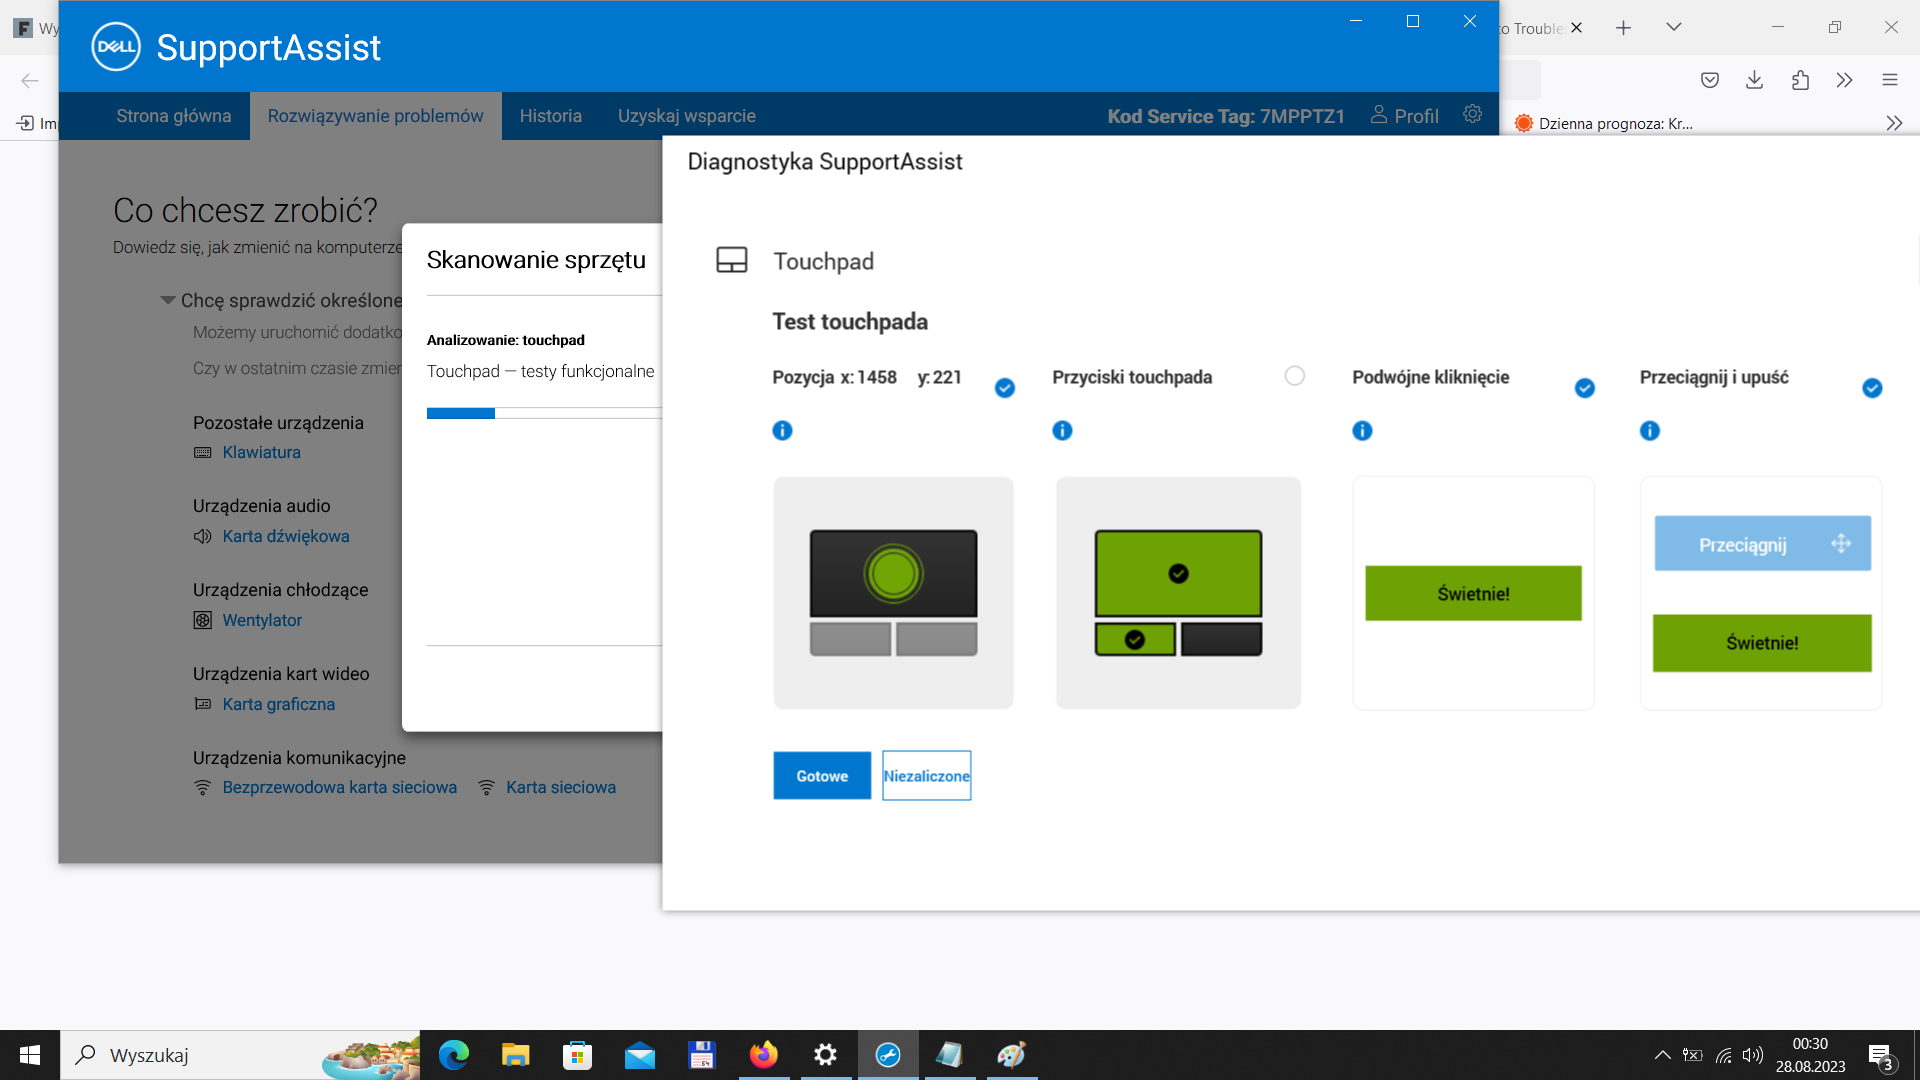
Task: Open the Uzyskaj wsparcie tab
Action: 686,116
